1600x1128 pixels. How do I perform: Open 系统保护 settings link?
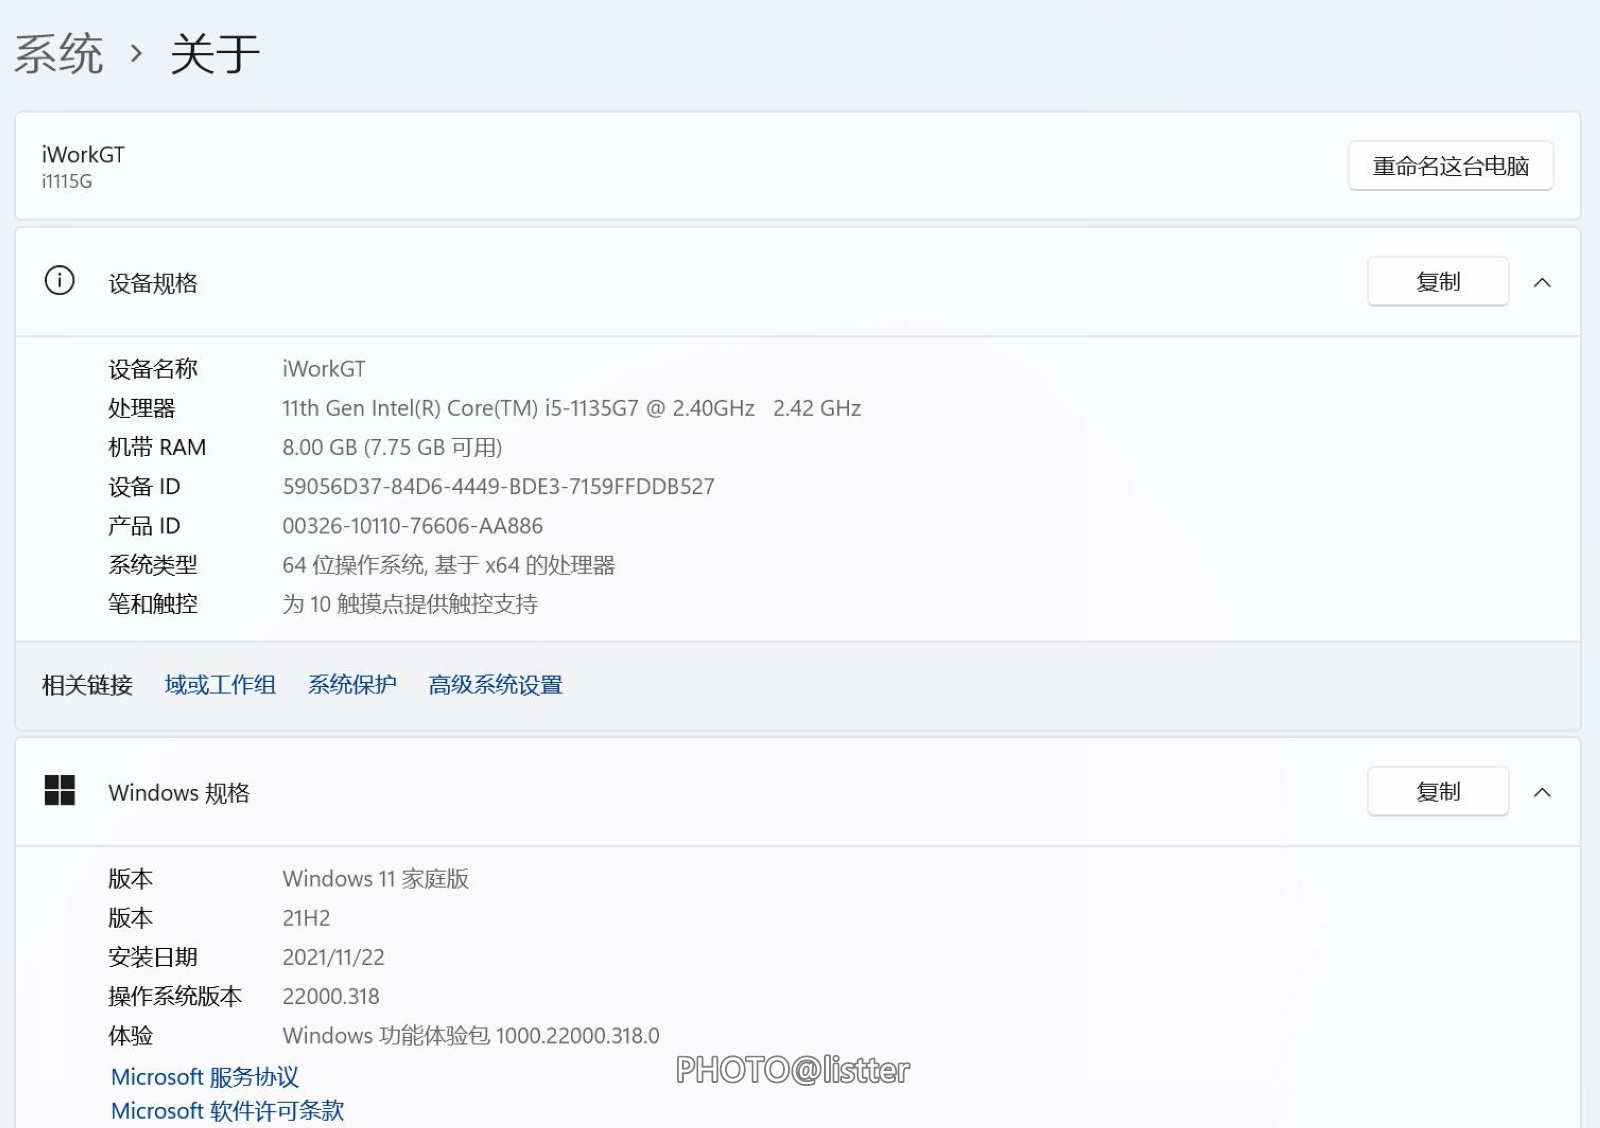click(x=352, y=685)
